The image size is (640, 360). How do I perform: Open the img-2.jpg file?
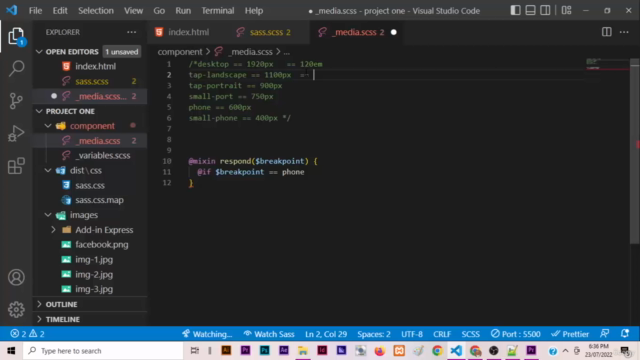90,274
